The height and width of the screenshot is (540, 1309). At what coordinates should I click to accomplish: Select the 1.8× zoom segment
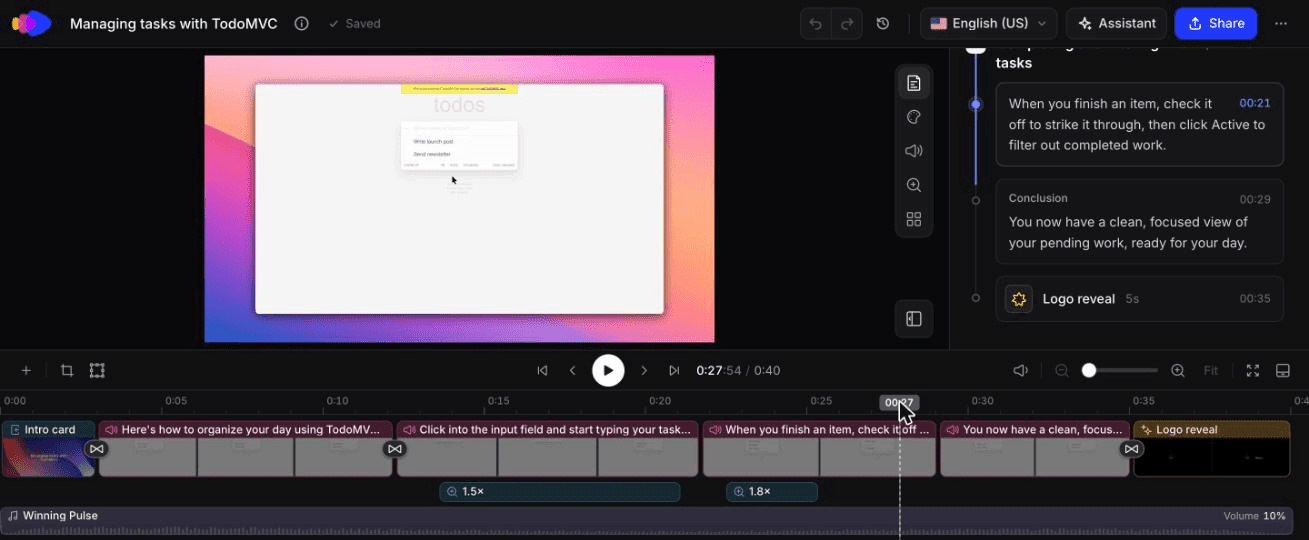coord(772,492)
